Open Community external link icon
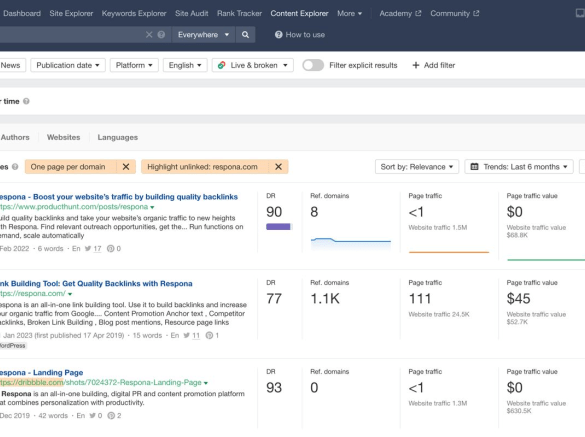The height and width of the screenshot is (437, 585). (476, 13)
